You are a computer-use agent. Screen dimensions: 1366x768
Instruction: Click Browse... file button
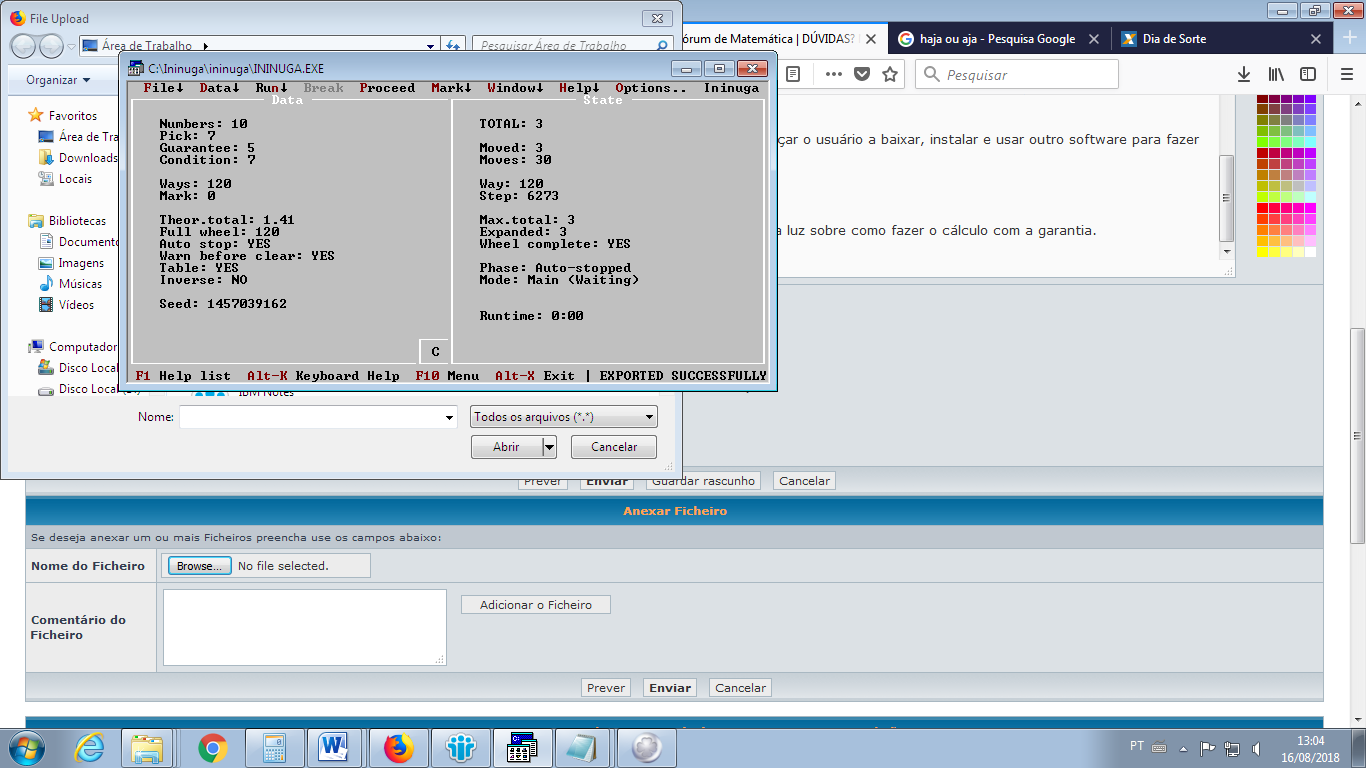(198, 566)
